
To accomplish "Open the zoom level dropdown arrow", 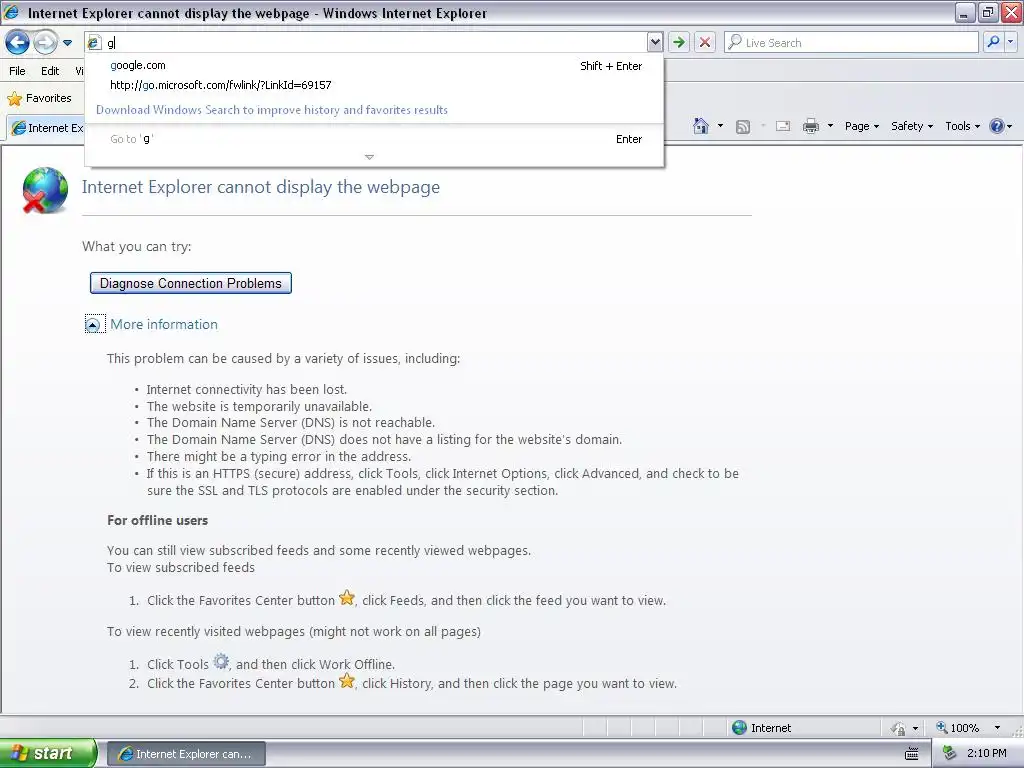I will [x=997, y=728].
